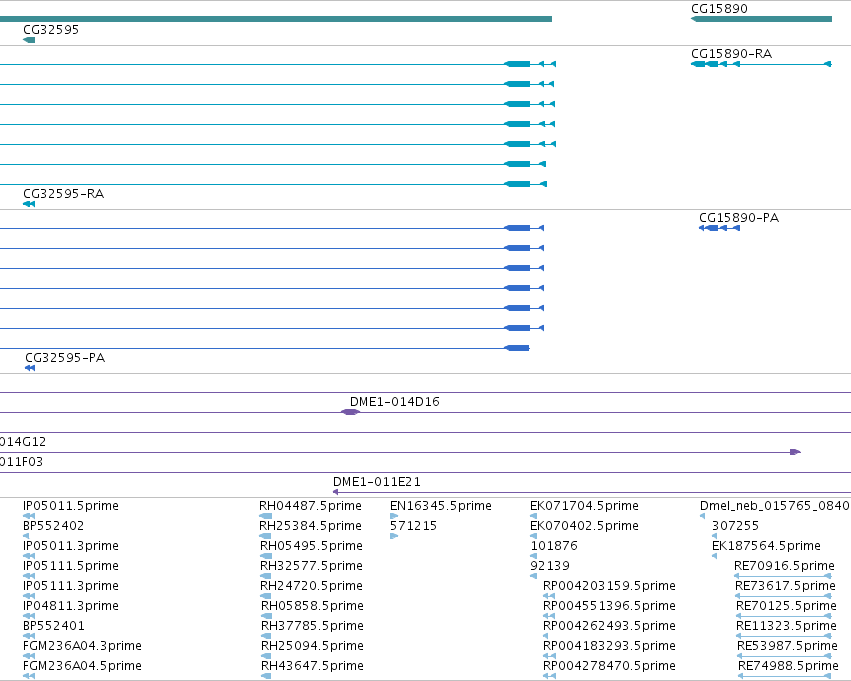Select RH25094.5prime EST label
Screen dimensions: 851x681
pyautogui.click(x=313, y=646)
